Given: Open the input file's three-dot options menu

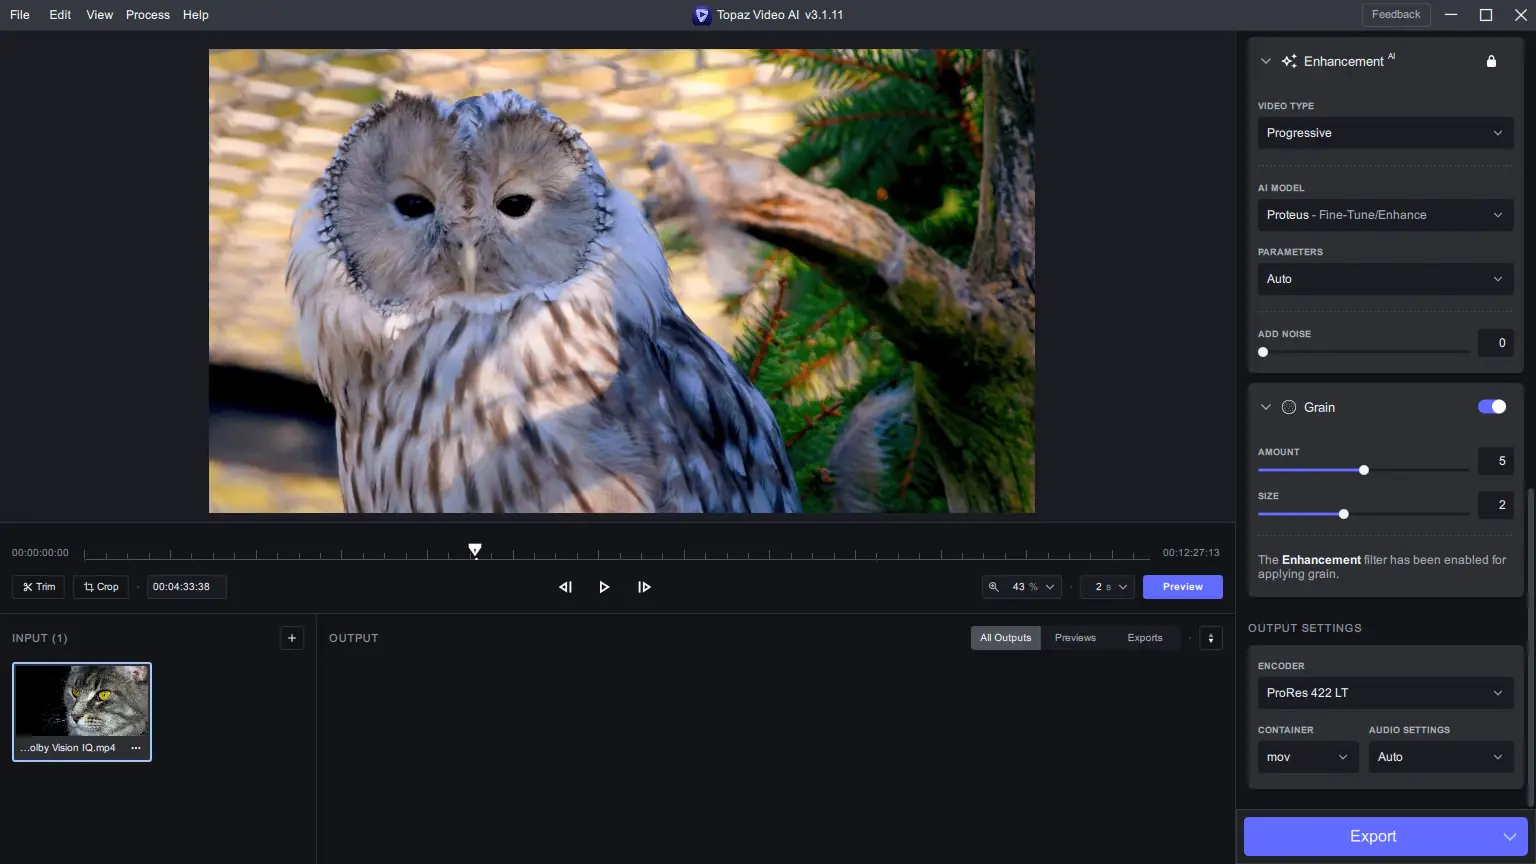Looking at the screenshot, I should (136, 748).
